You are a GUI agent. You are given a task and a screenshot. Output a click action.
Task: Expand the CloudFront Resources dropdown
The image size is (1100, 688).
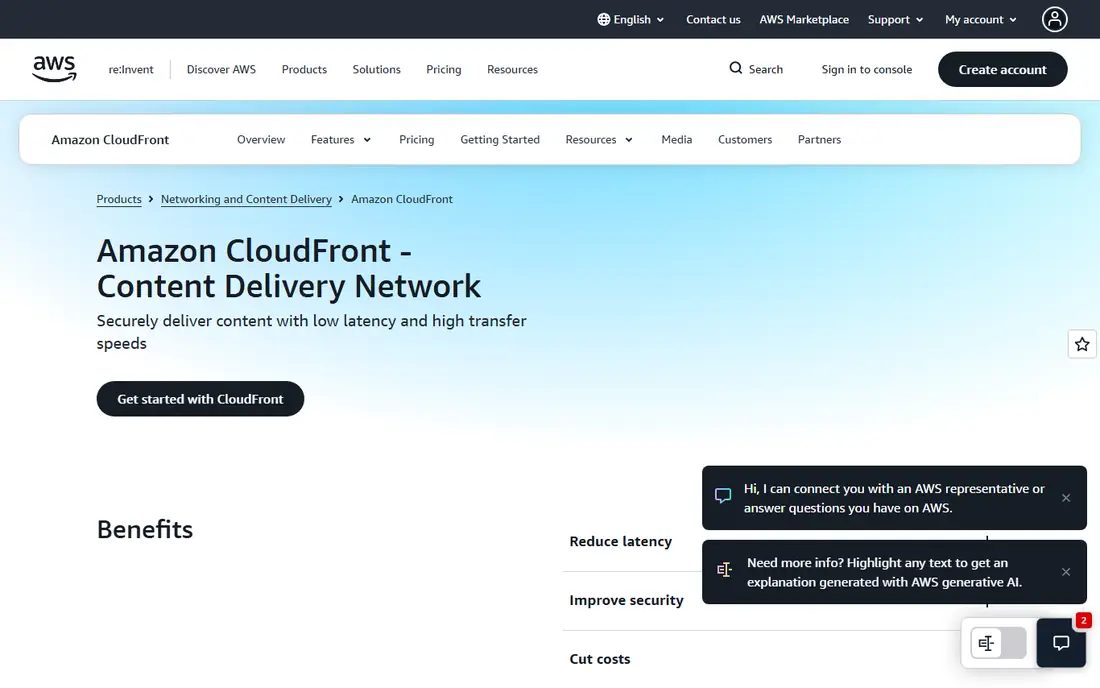[x=599, y=140]
